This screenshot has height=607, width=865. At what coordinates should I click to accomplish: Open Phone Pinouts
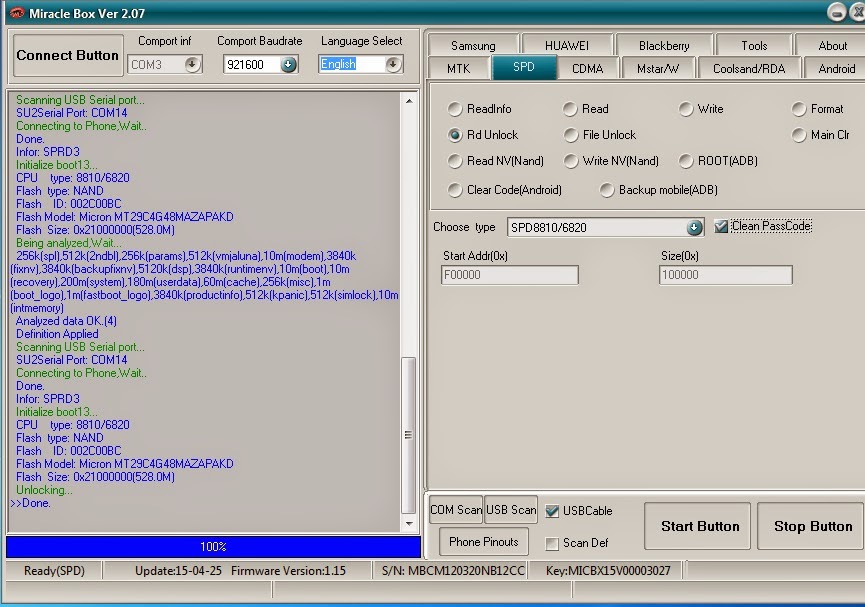(x=484, y=542)
